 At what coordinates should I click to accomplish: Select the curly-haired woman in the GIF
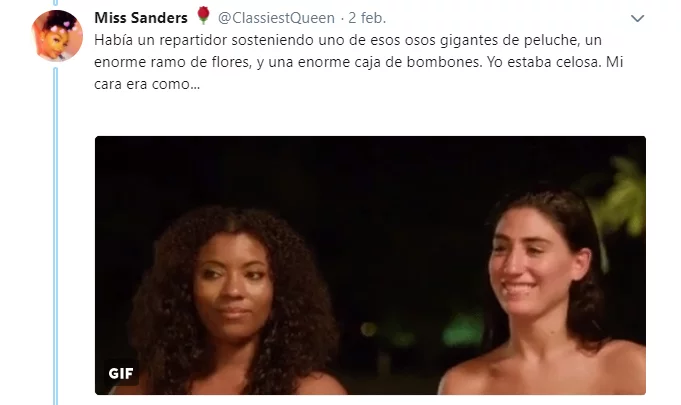pos(231,301)
